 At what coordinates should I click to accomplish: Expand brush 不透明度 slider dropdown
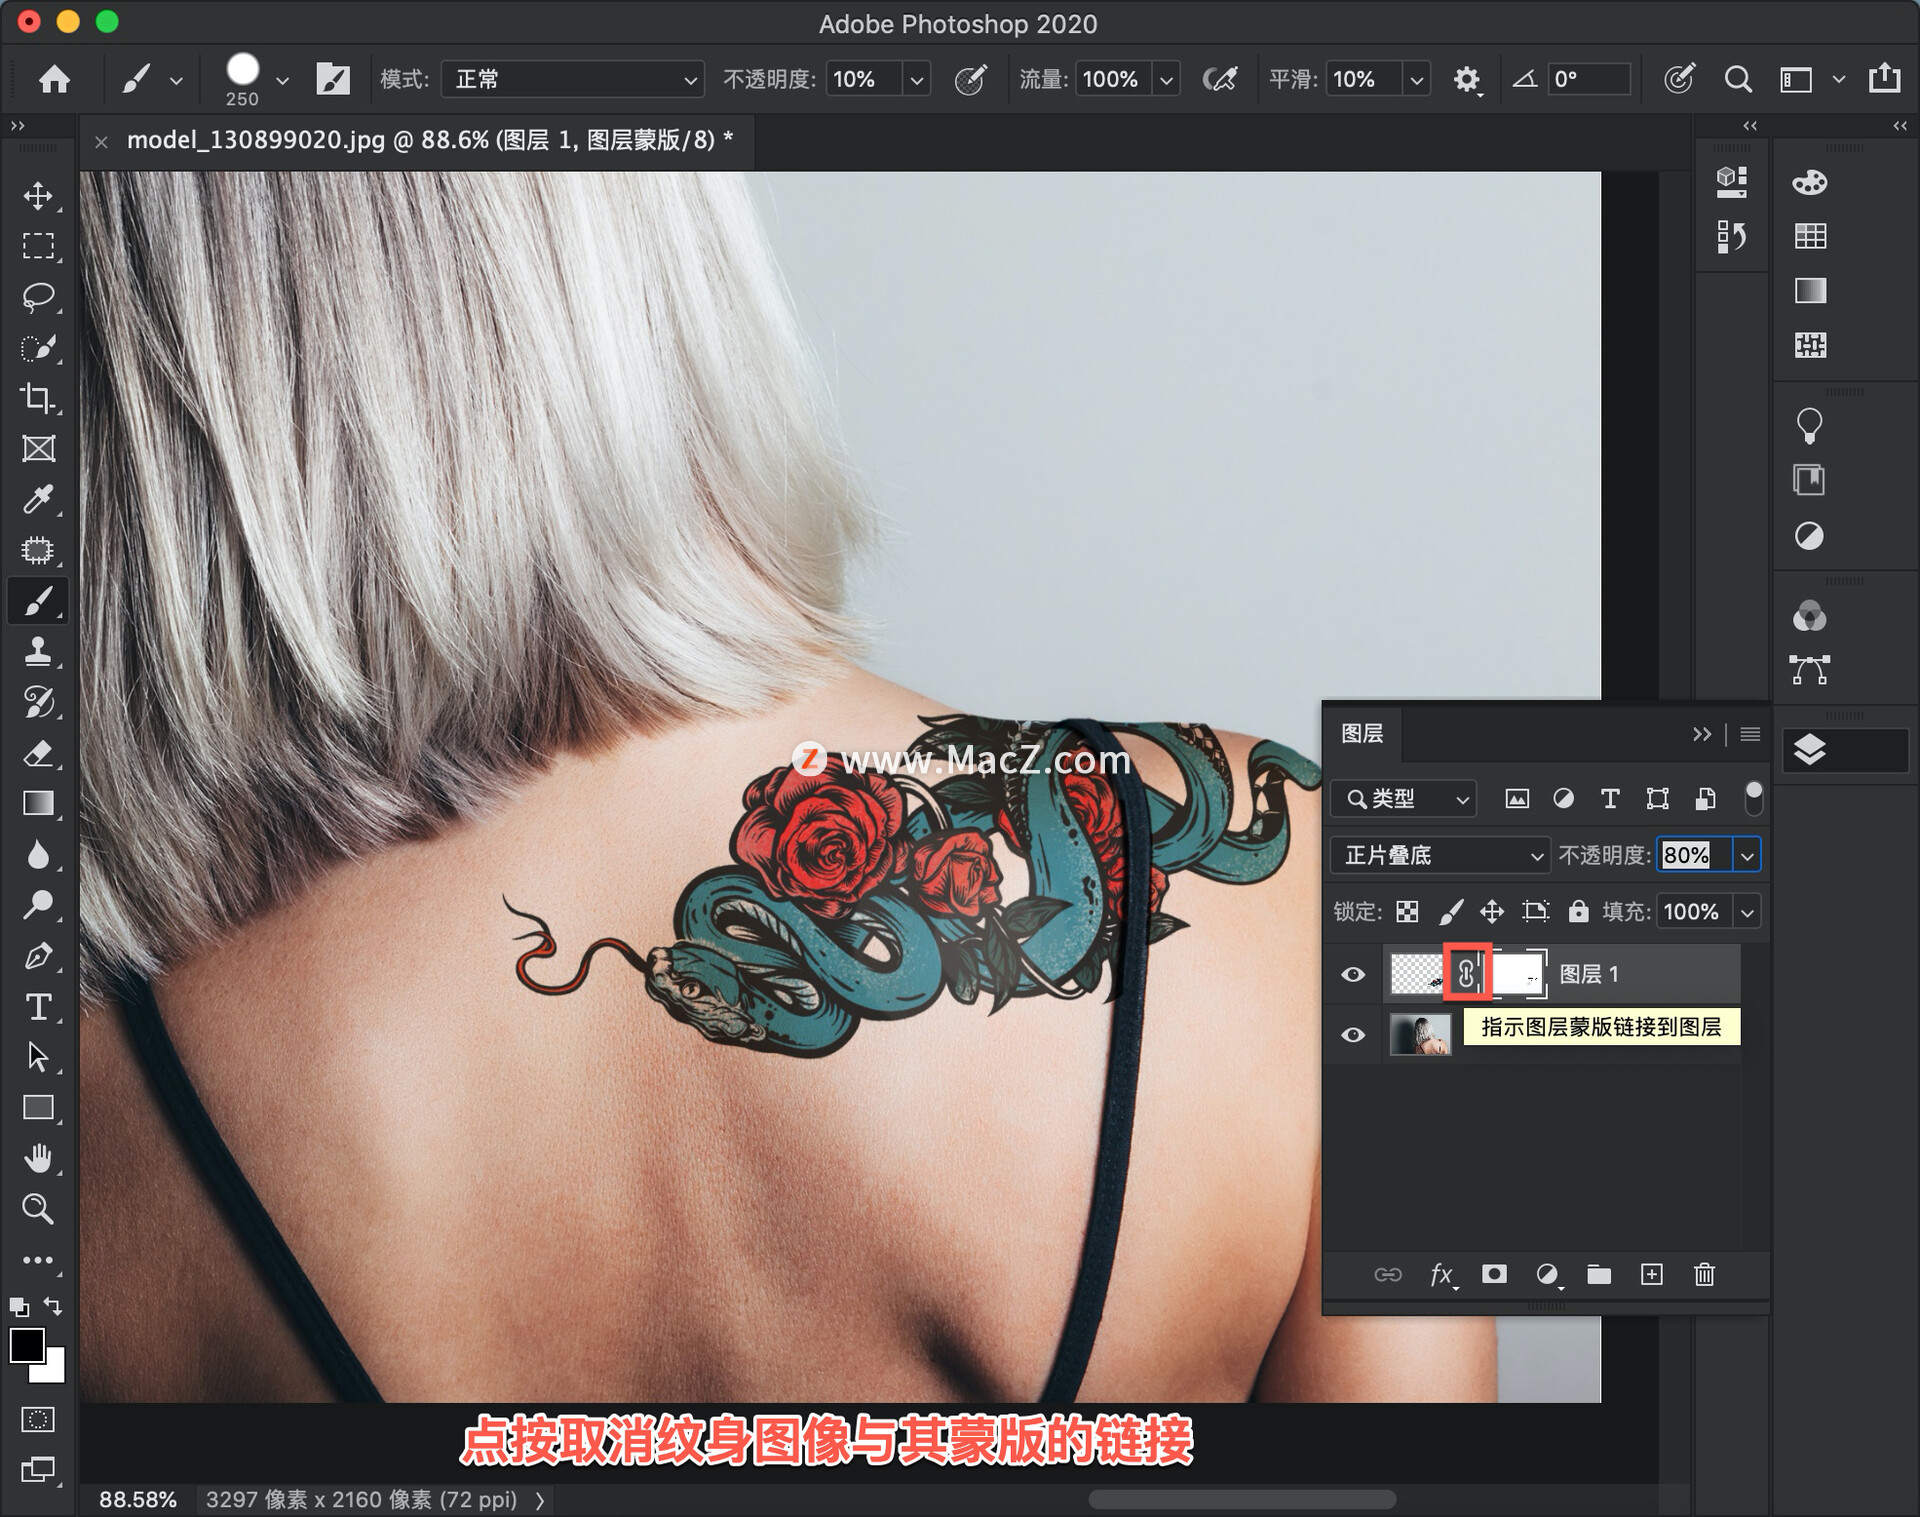916,79
